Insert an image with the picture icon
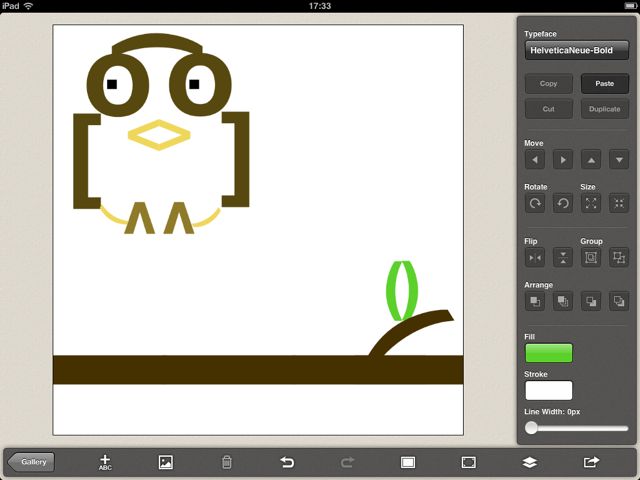The image size is (640, 480). pos(166,462)
